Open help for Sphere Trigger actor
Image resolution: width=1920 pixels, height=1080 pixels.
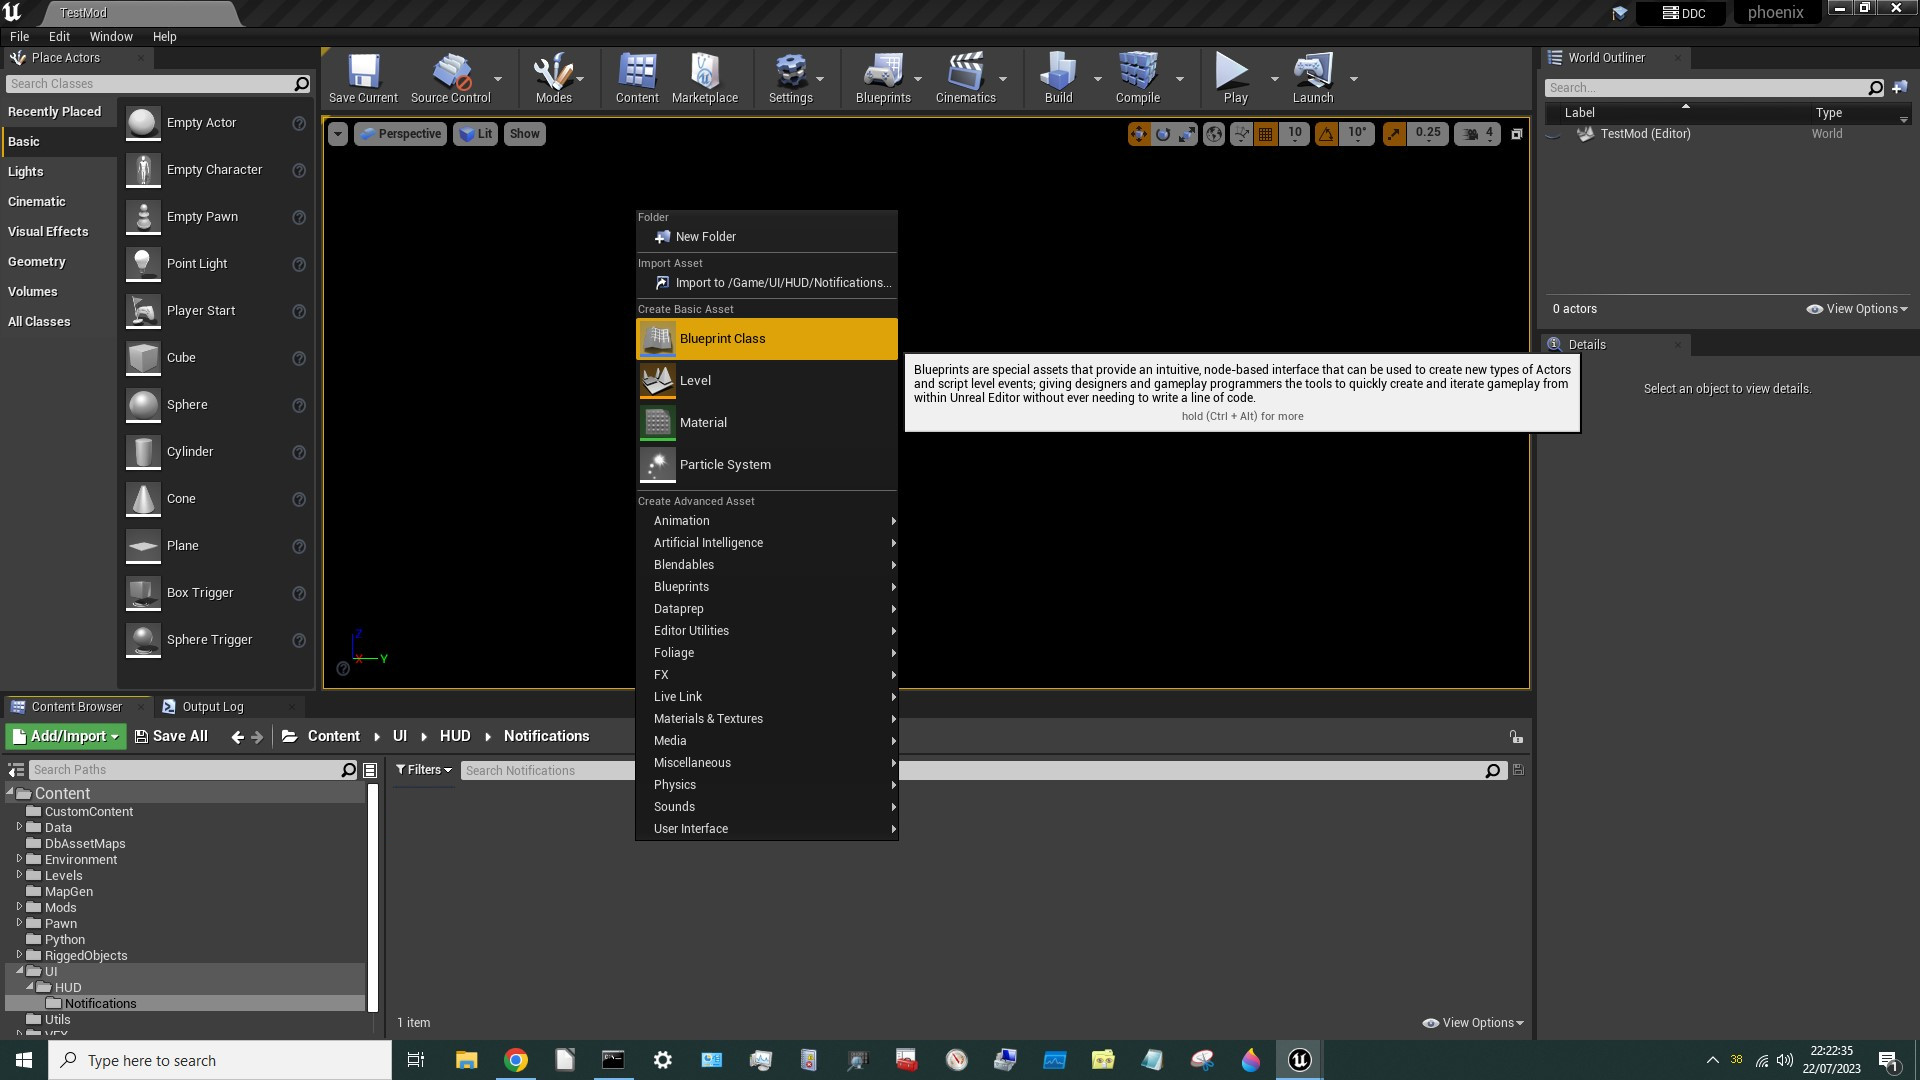[x=298, y=640]
